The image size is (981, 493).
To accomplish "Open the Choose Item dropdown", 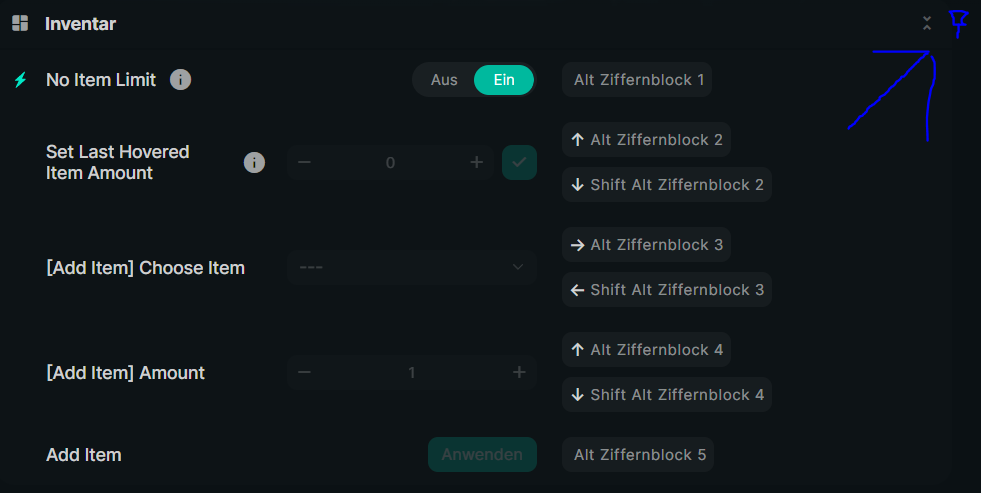I will 412,267.
